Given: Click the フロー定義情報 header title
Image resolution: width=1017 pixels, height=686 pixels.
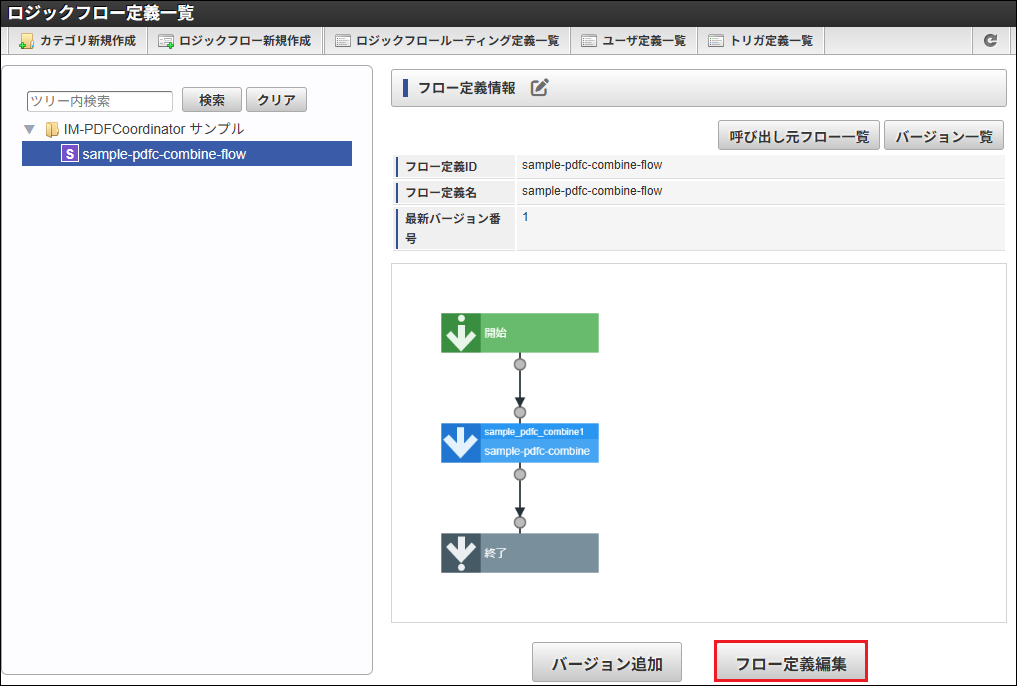Looking at the screenshot, I should [x=466, y=88].
